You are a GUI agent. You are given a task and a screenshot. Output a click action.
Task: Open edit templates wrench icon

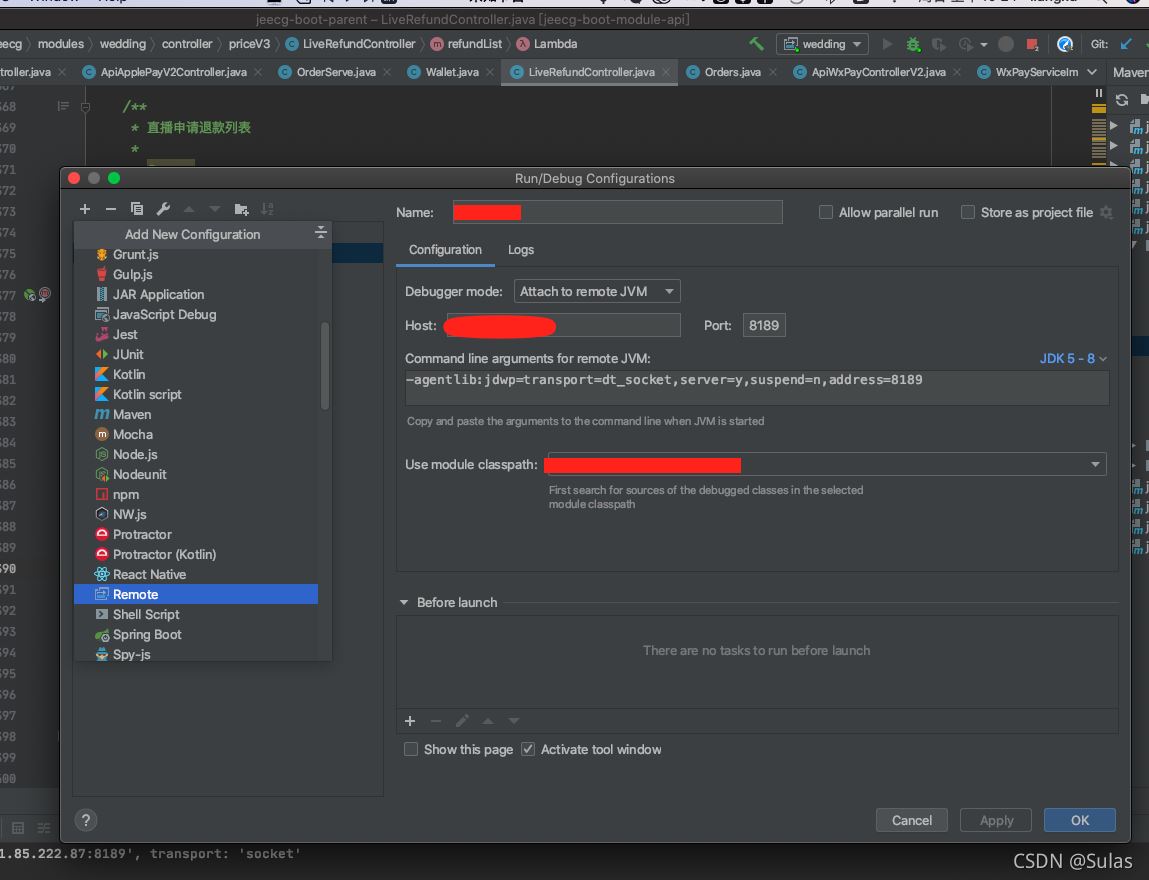pyautogui.click(x=163, y=210)
